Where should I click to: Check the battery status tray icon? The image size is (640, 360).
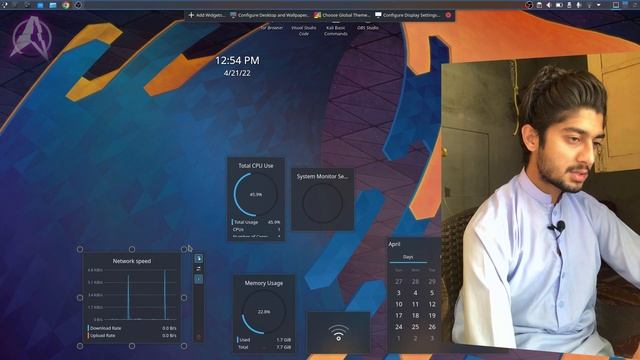pyautogui.click(x=559, y=5)
